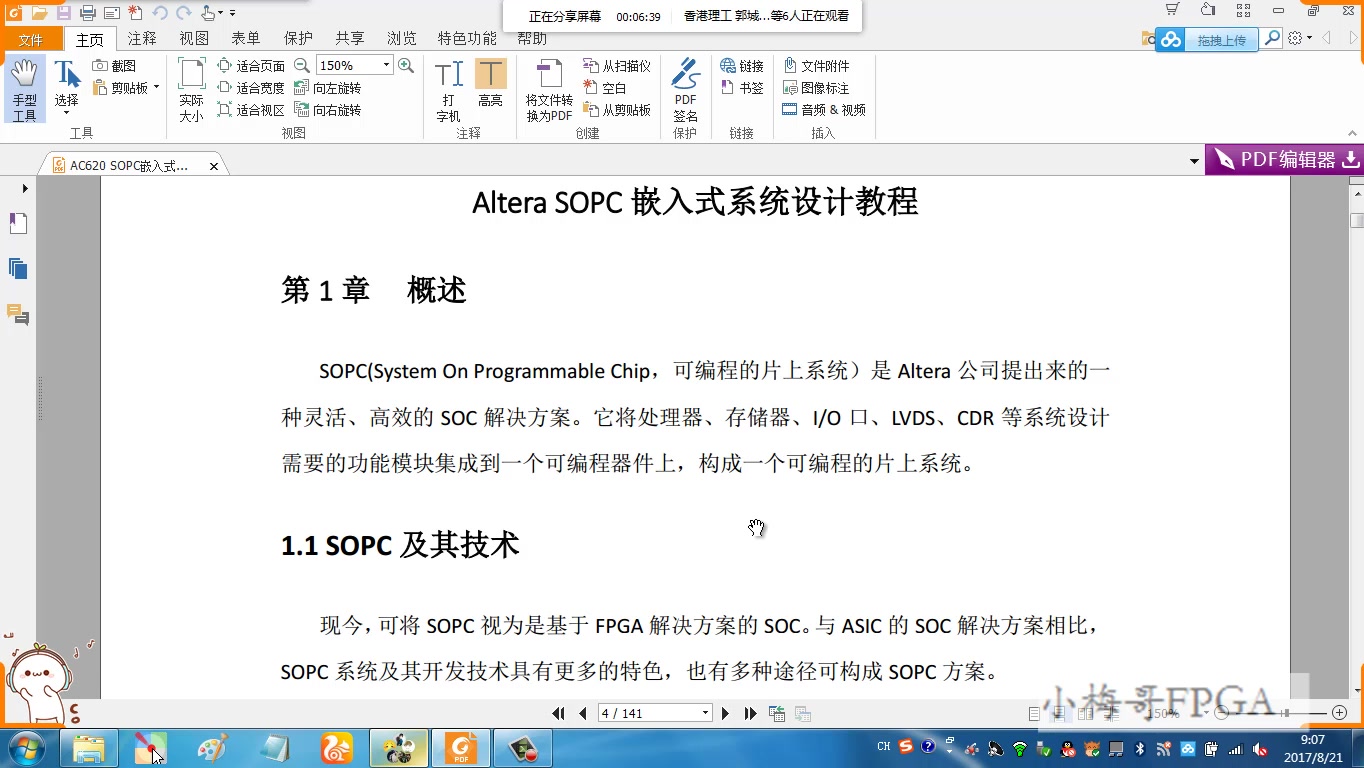Choose Fit Page (适合页面)
Screen dimensions: 1364x768
[x=252, y=66]
